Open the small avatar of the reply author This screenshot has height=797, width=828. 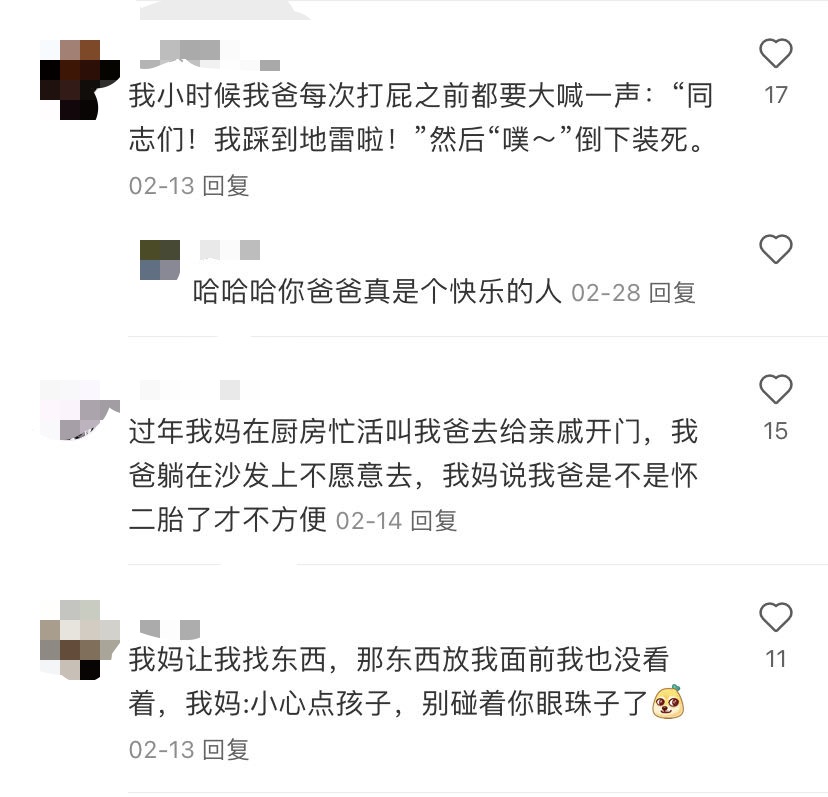(x=160, y=259)
